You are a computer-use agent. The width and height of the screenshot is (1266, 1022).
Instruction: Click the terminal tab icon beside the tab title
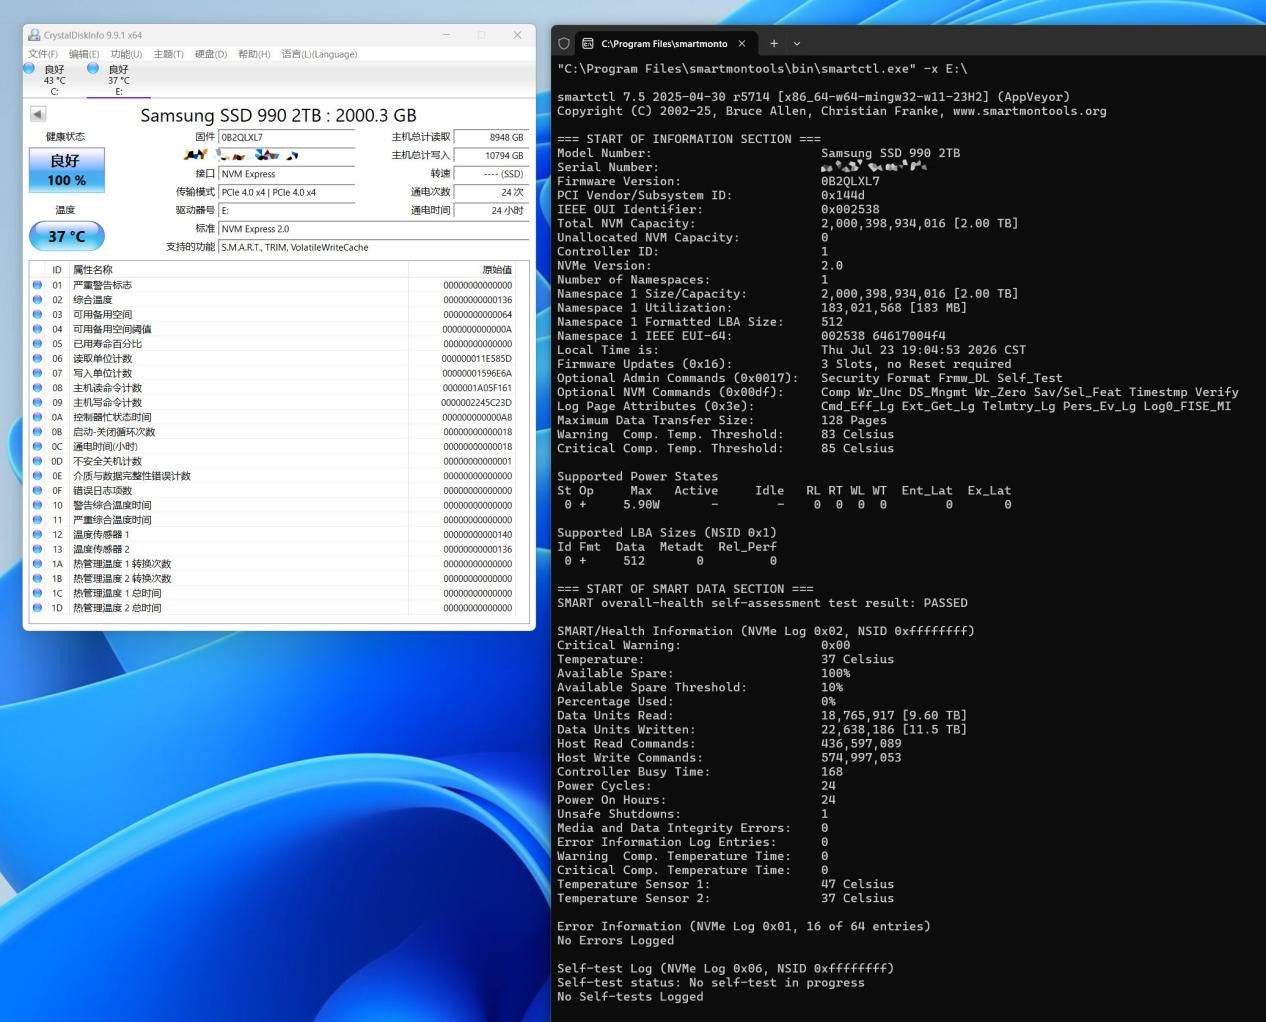(x=588, y=44)
